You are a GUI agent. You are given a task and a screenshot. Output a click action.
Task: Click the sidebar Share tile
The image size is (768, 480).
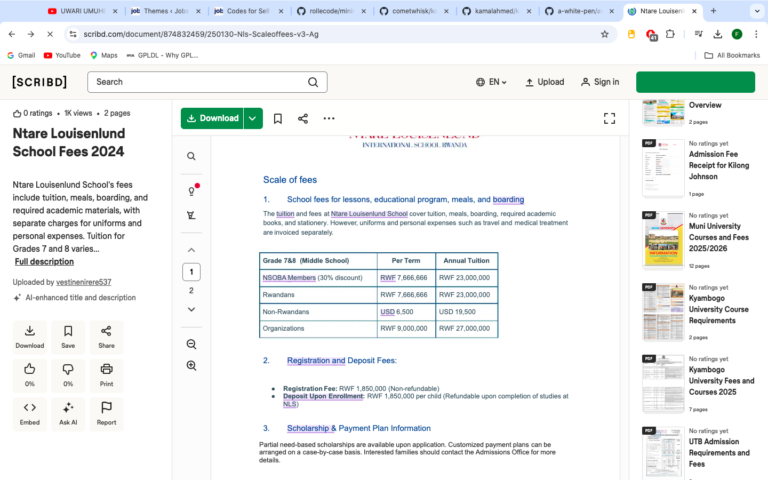pos(106,337)
